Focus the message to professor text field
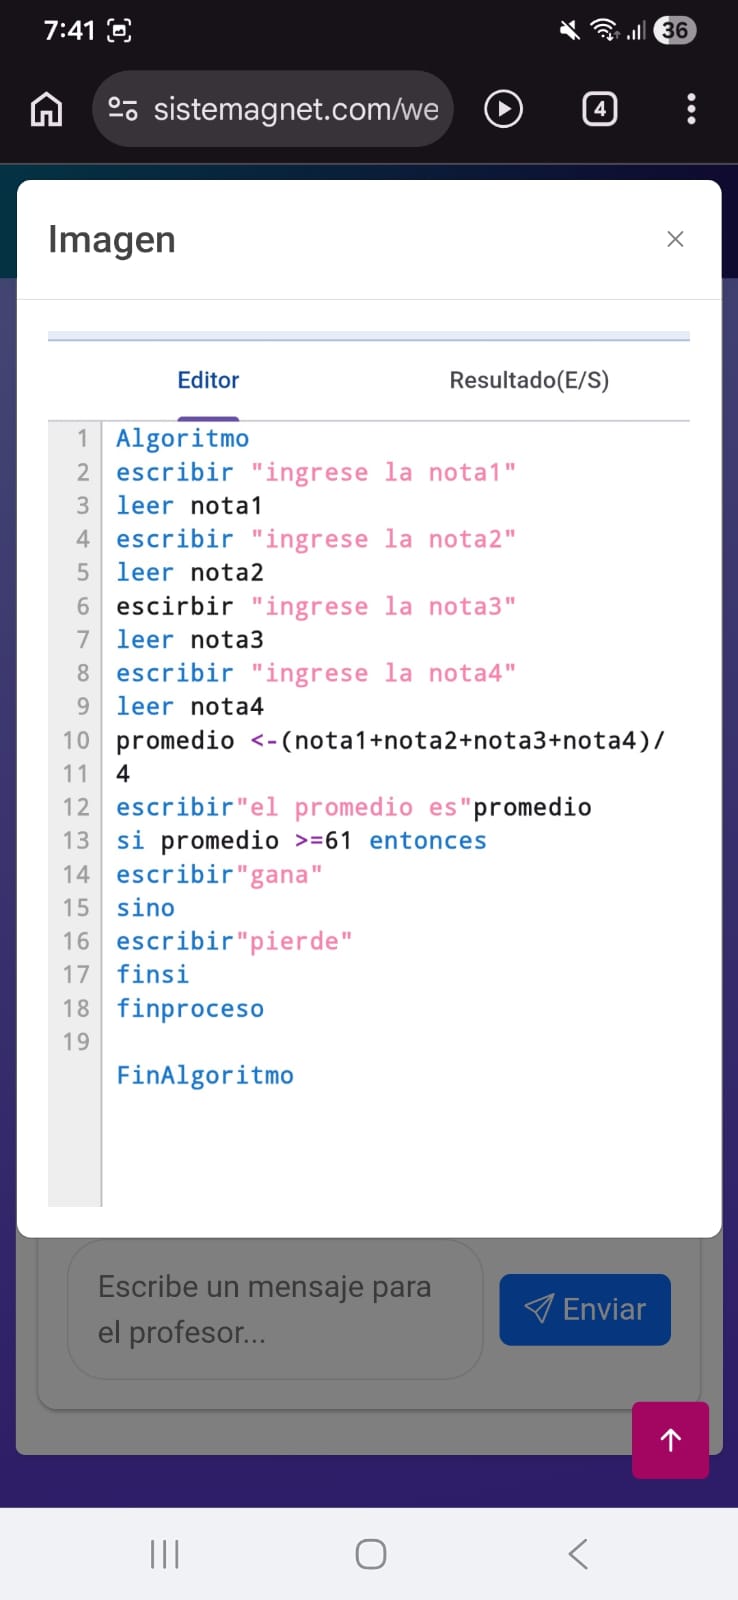This screenshot has height=1600, width=738. pyautogui.click(x=274, y=1309)
